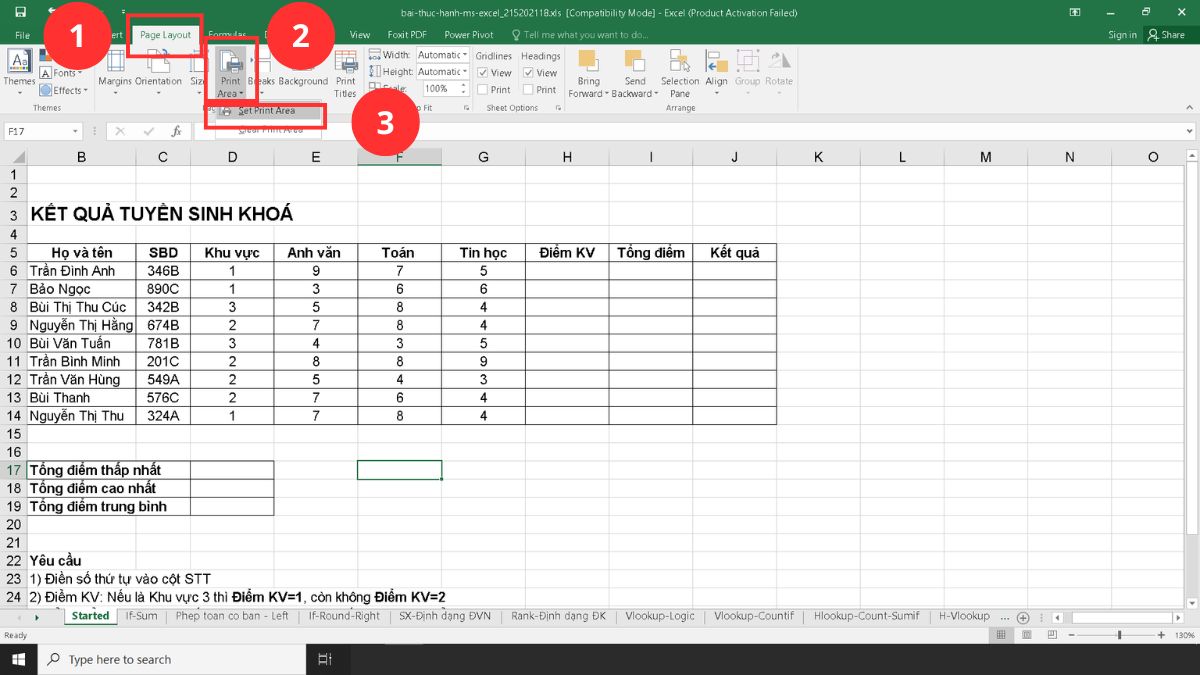Collapse the ribbon with the chevron

tap(1189, 108)
